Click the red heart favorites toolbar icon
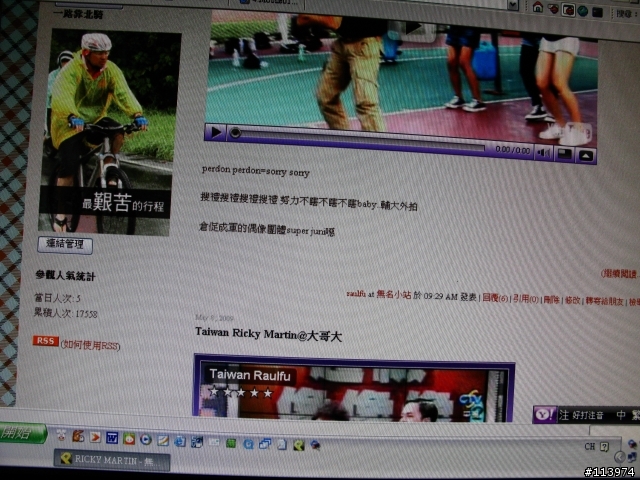Image resolution: width=640 pixels, height=480 pixels. 553,8
